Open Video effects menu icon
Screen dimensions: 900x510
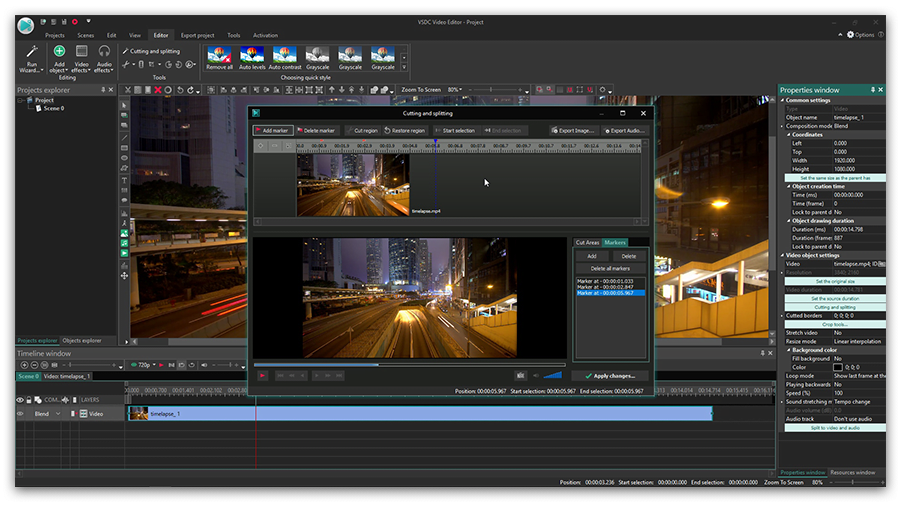(82, 51)
